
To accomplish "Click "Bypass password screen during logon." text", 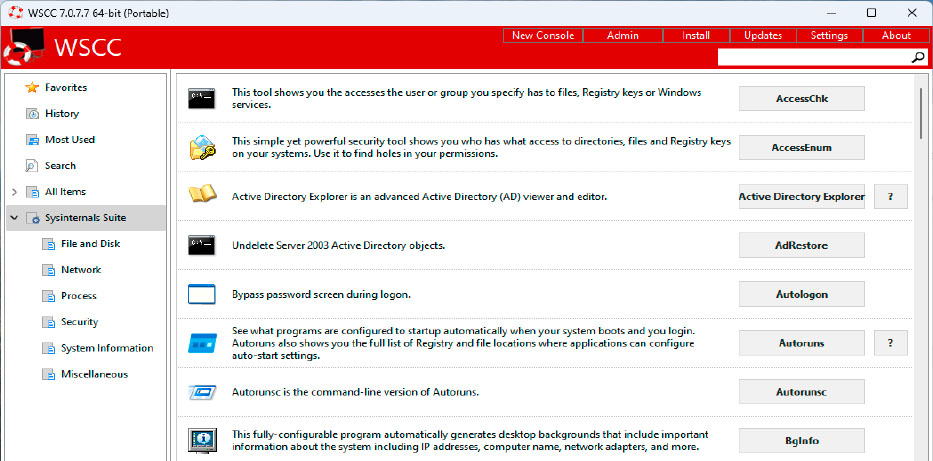I will point(321,294).
